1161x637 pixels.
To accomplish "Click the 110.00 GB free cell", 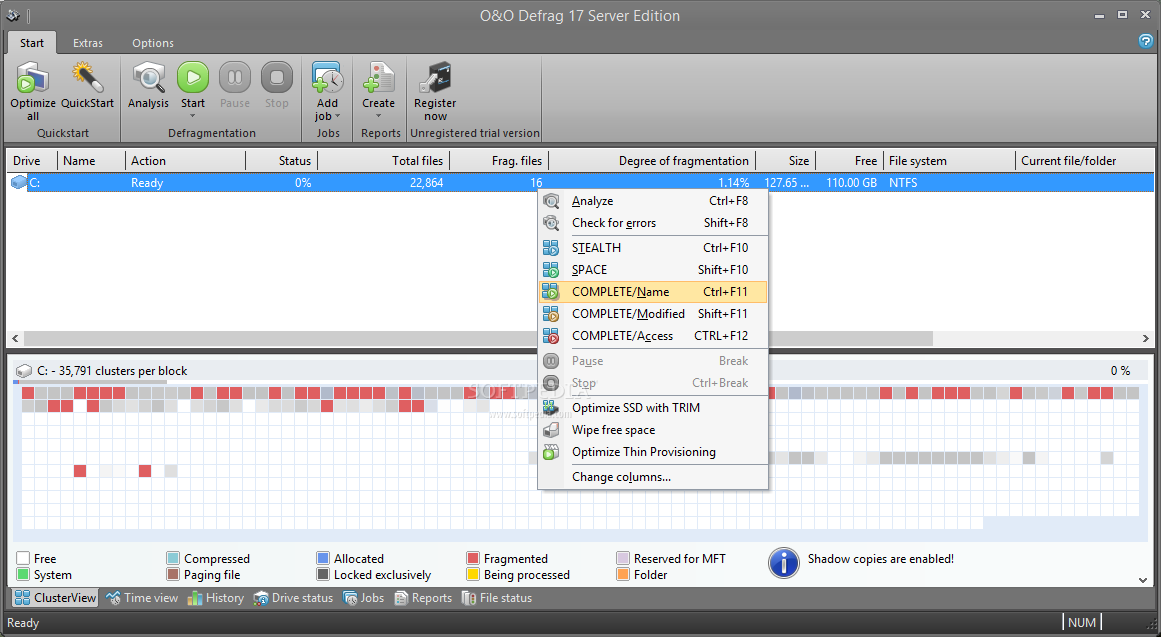I will click(850, 182).
